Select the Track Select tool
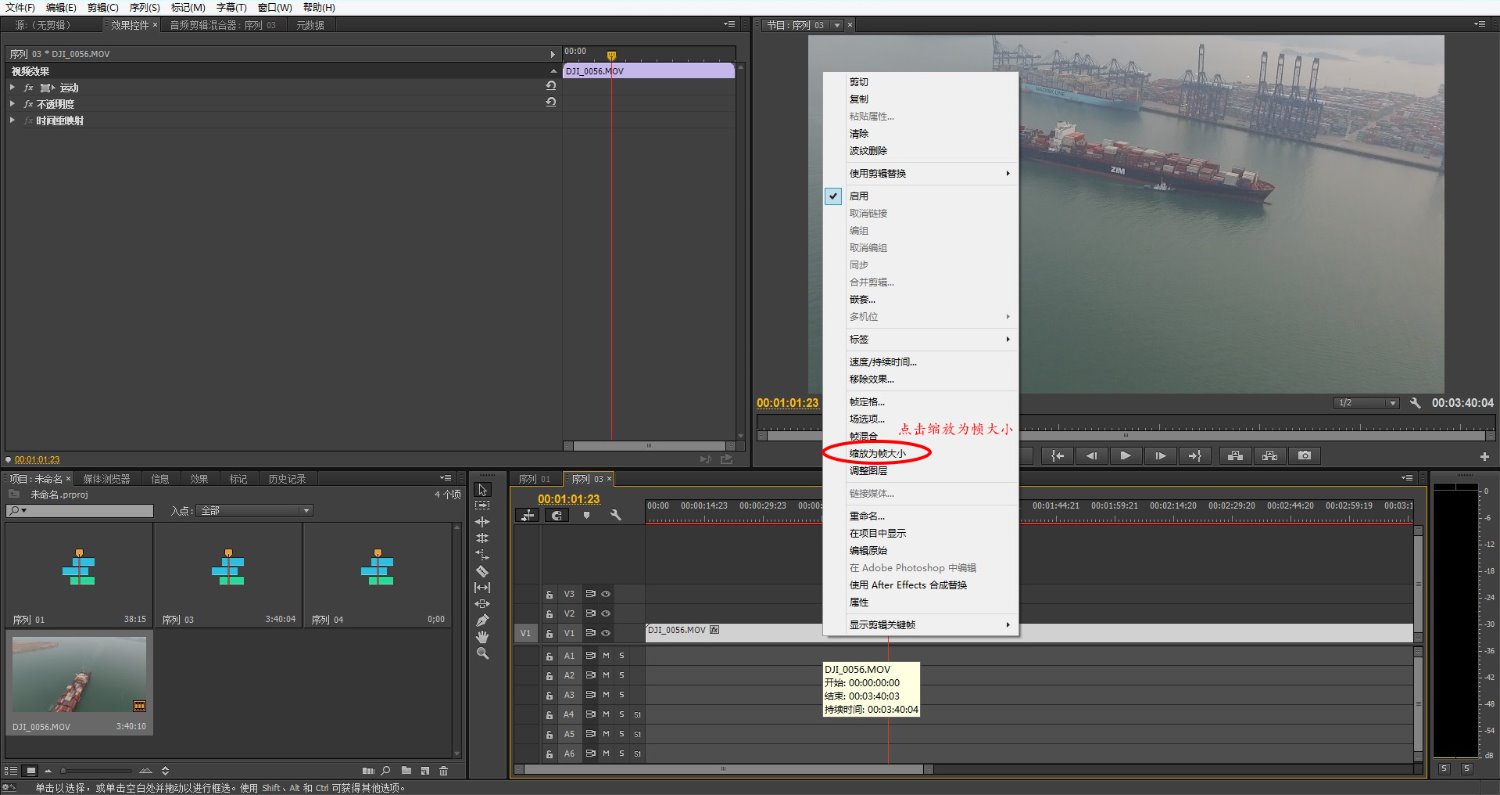Image resolution: width=1500 pixels, height=795 pixels. click(483, 506)
